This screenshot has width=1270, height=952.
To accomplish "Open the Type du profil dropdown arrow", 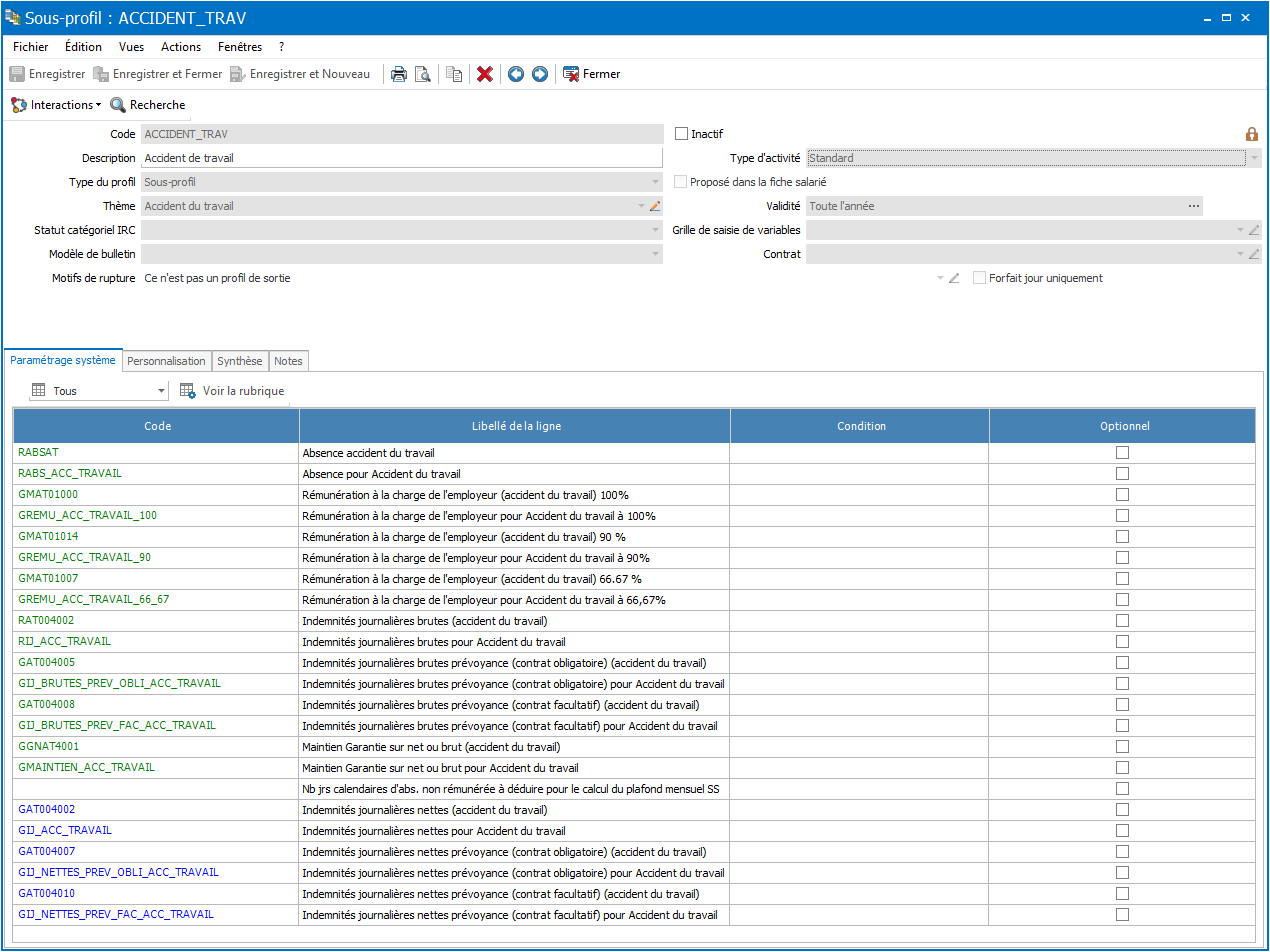I will coord(655,182).
